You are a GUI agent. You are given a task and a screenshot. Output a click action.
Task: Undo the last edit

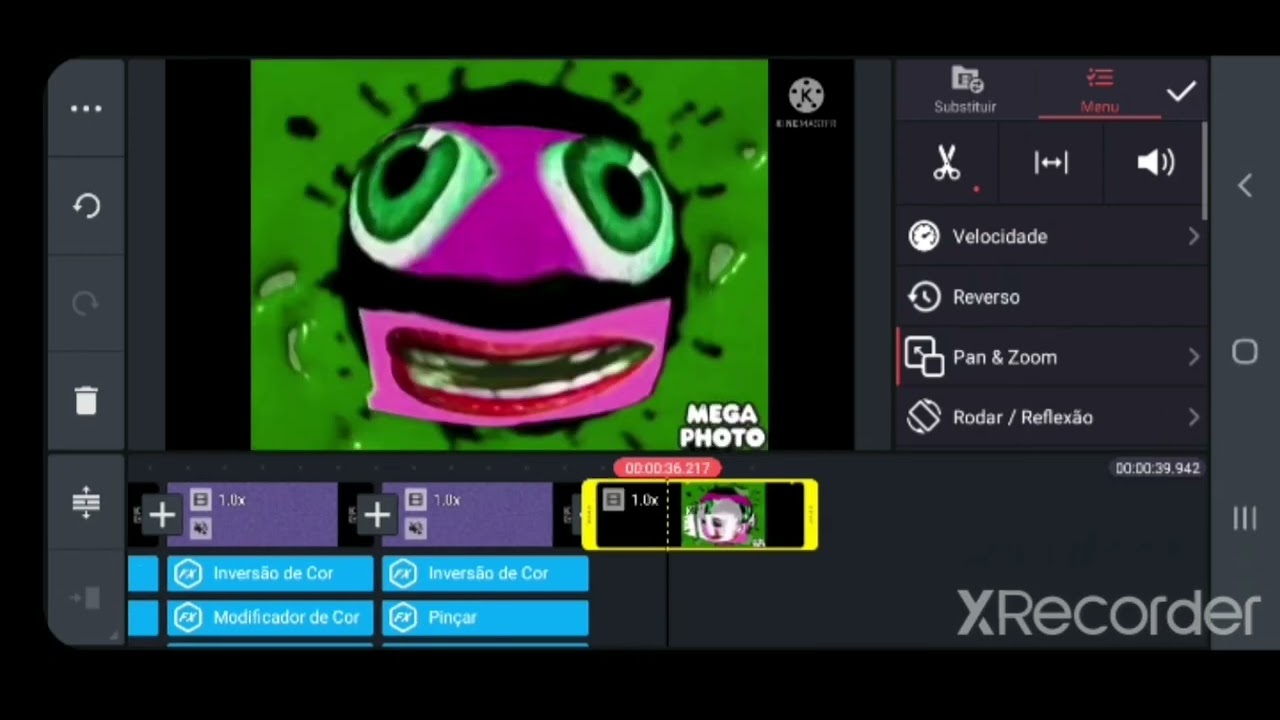pyautogui.click(x=86, y=206)
